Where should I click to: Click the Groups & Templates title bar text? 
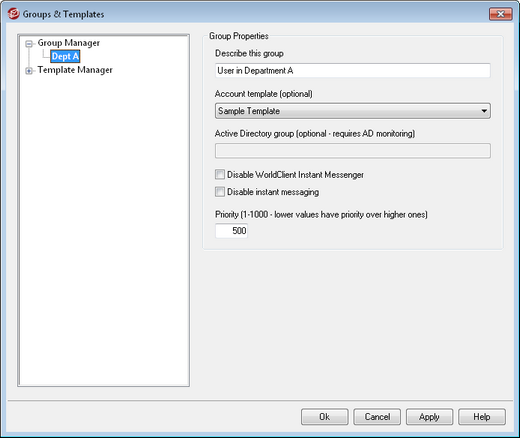[63, 14]
